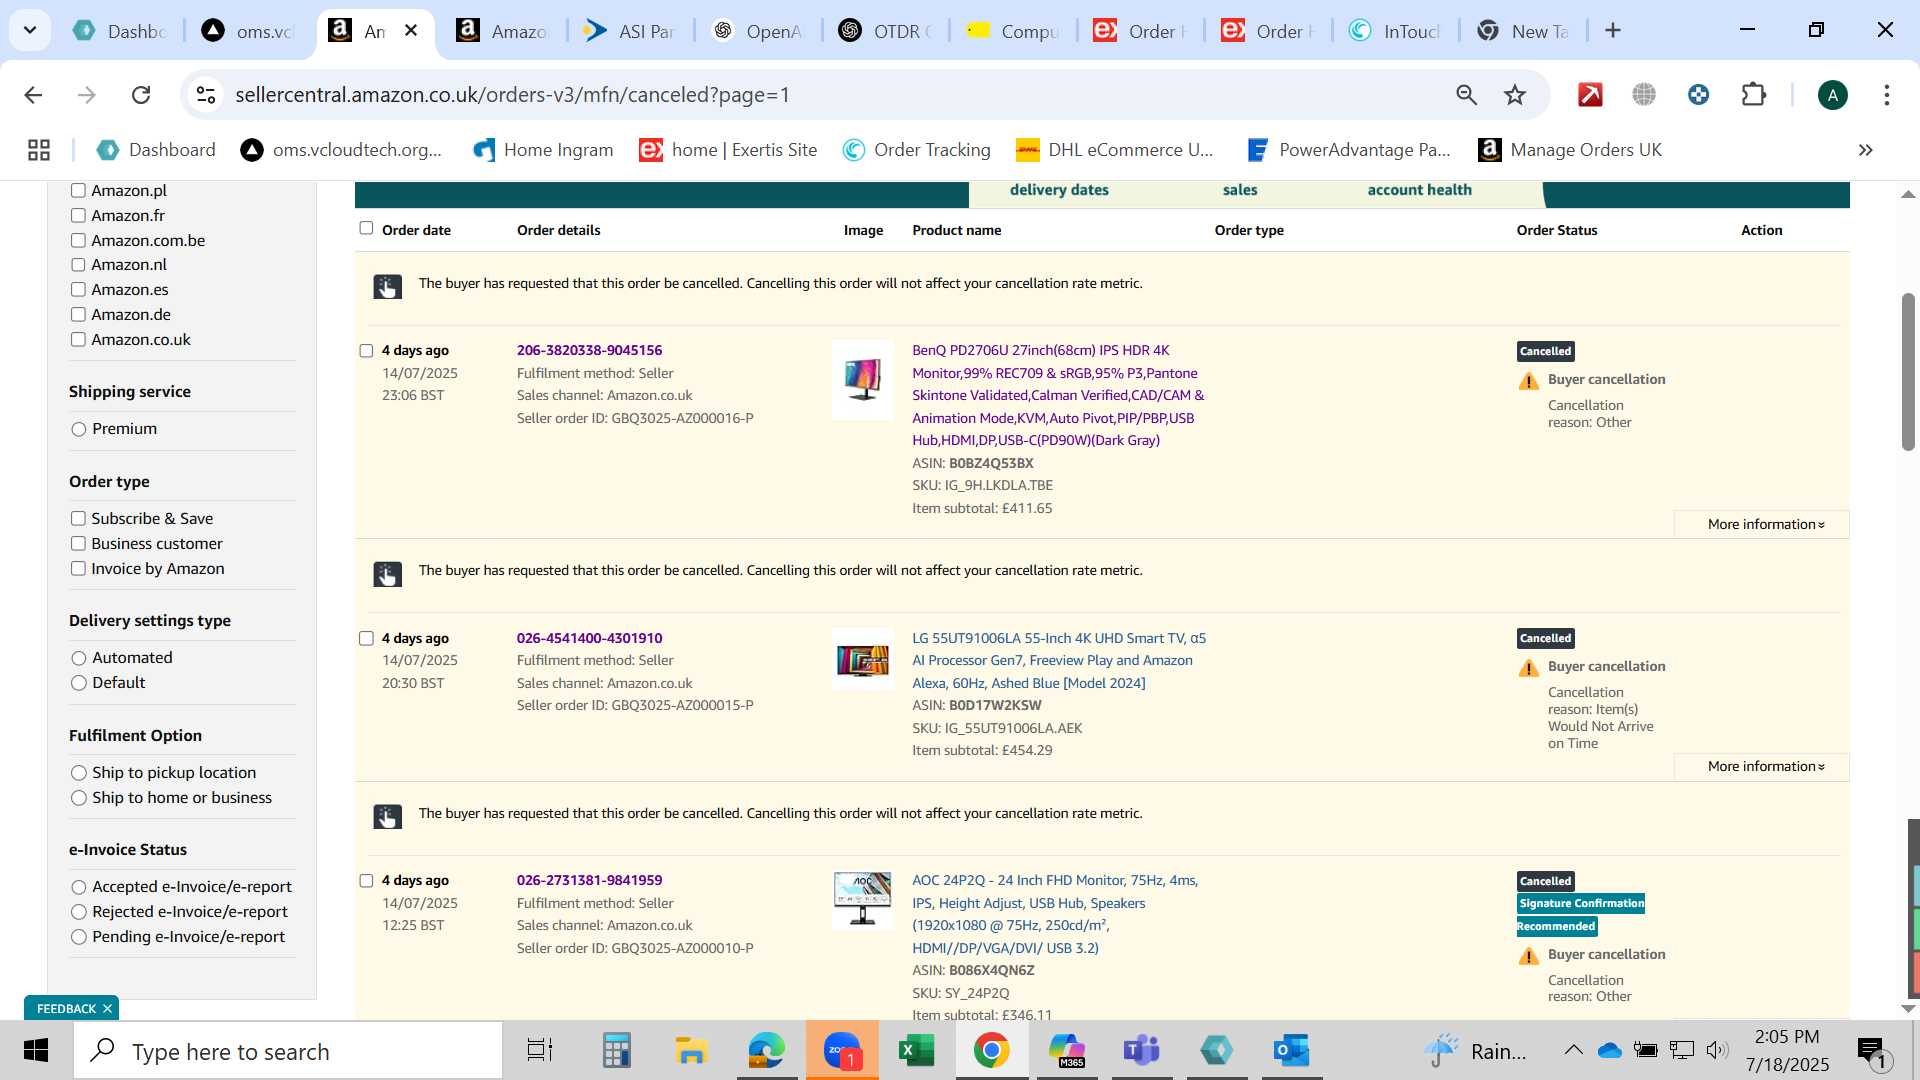Viewport: 1920px width, 1080px height.
Task: Open Manage Orders UK bookmark
Action: pyautogui.click(x=1570, y=150)
